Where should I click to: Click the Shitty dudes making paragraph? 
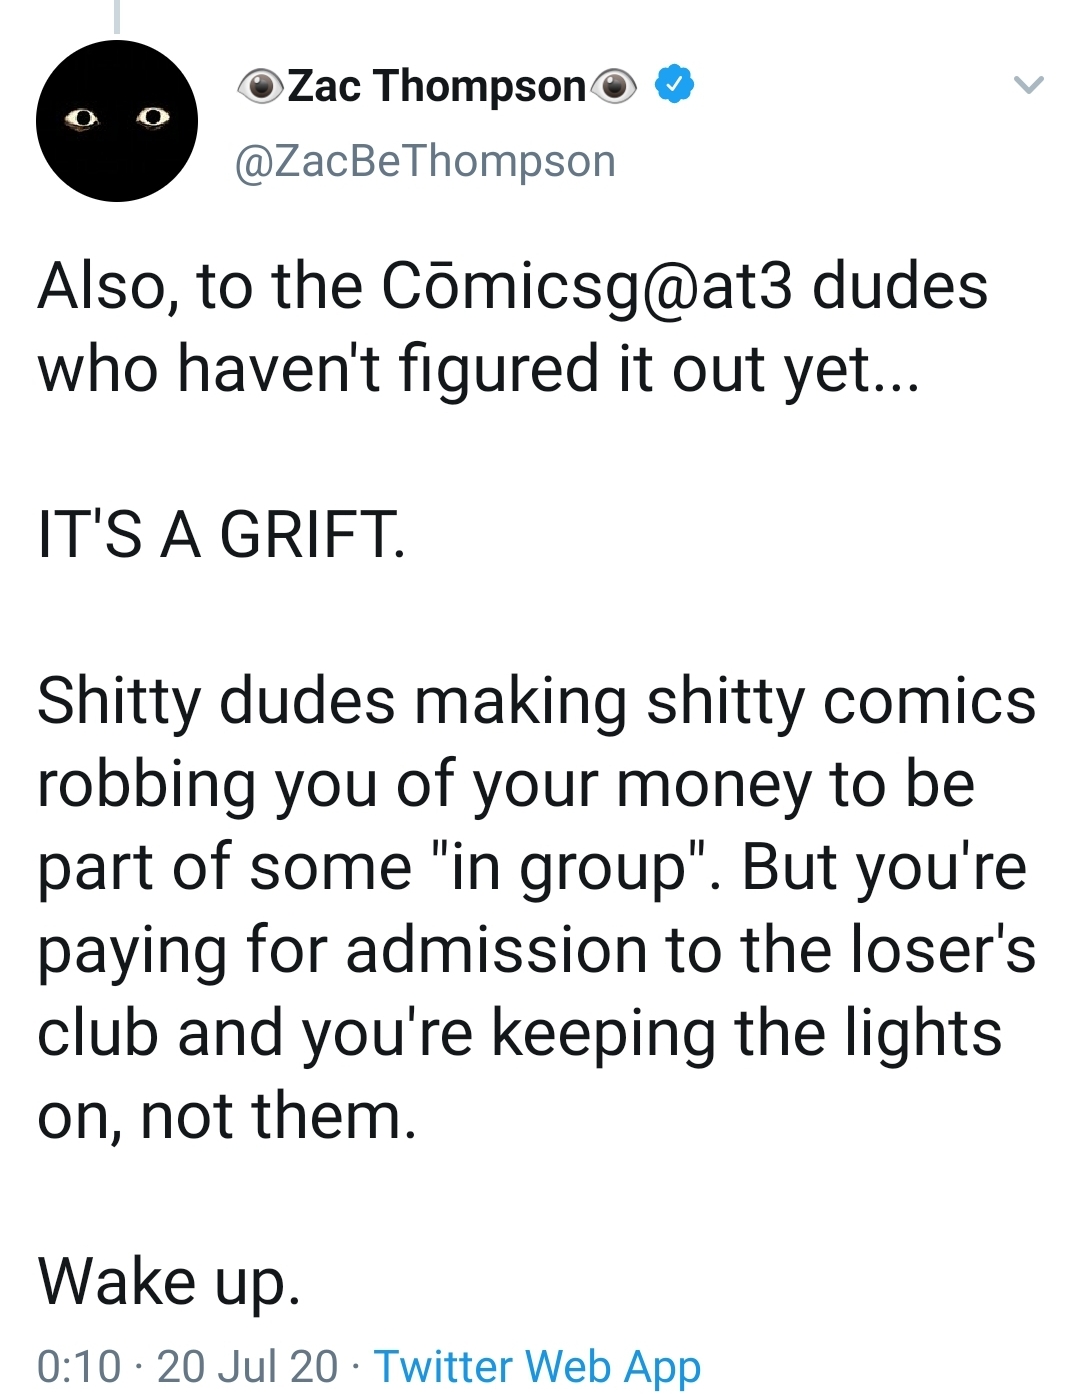537,908
